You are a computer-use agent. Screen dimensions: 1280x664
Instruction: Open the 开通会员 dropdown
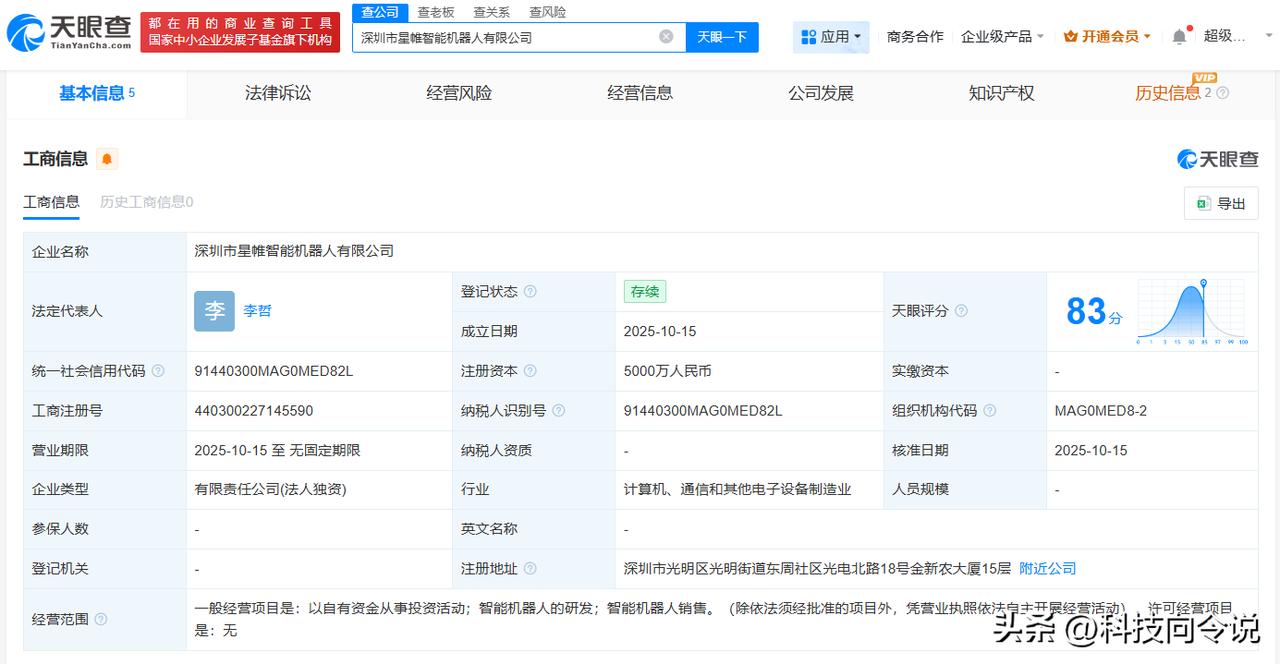click(x=1107, y=37)
